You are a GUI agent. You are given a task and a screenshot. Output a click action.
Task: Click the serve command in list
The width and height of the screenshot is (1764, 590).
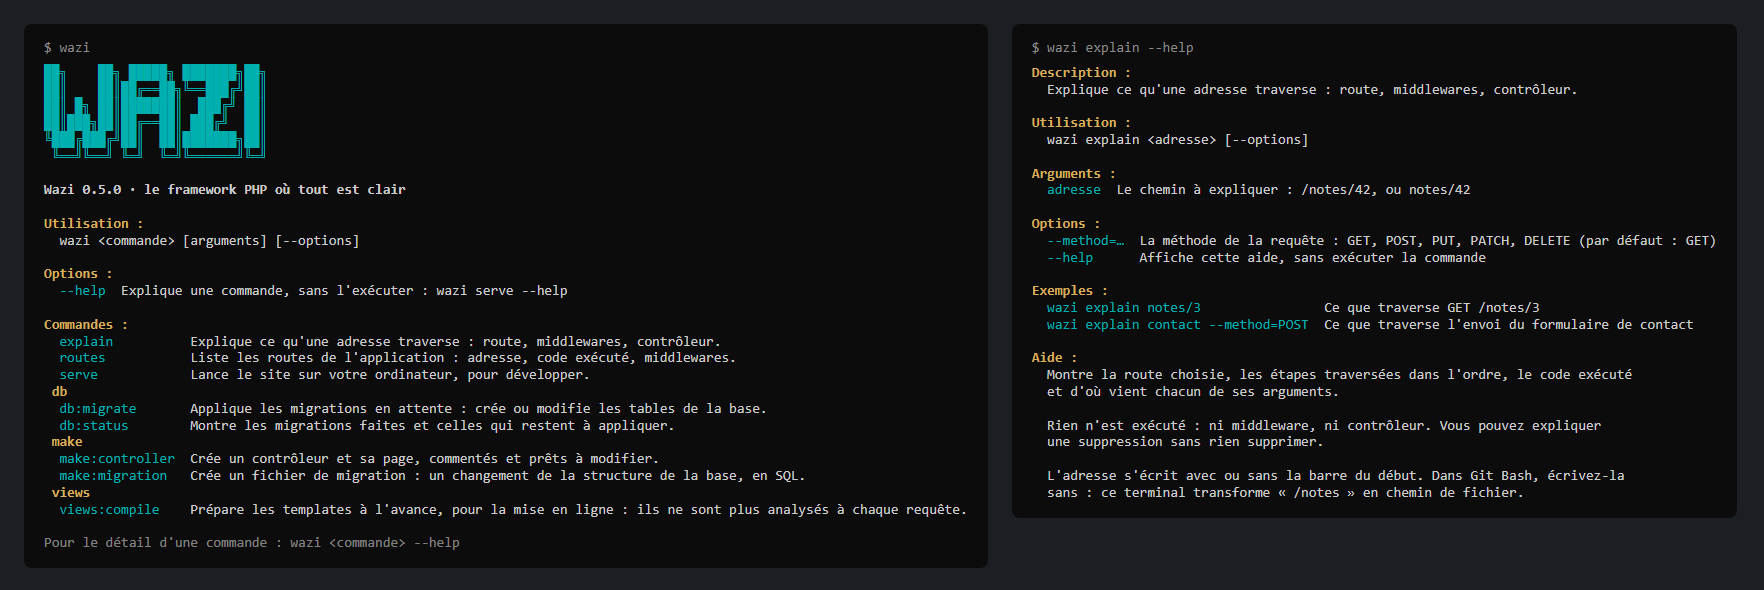coord(78,375)
